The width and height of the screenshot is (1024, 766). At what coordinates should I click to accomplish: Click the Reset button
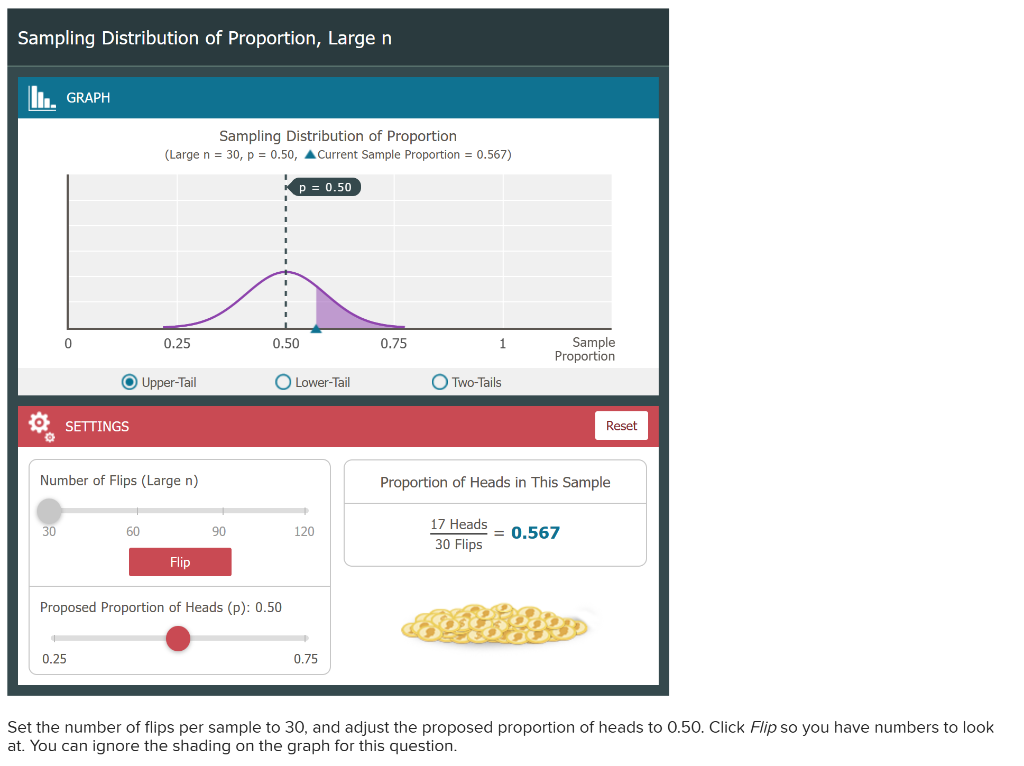(x=621, y=425)
